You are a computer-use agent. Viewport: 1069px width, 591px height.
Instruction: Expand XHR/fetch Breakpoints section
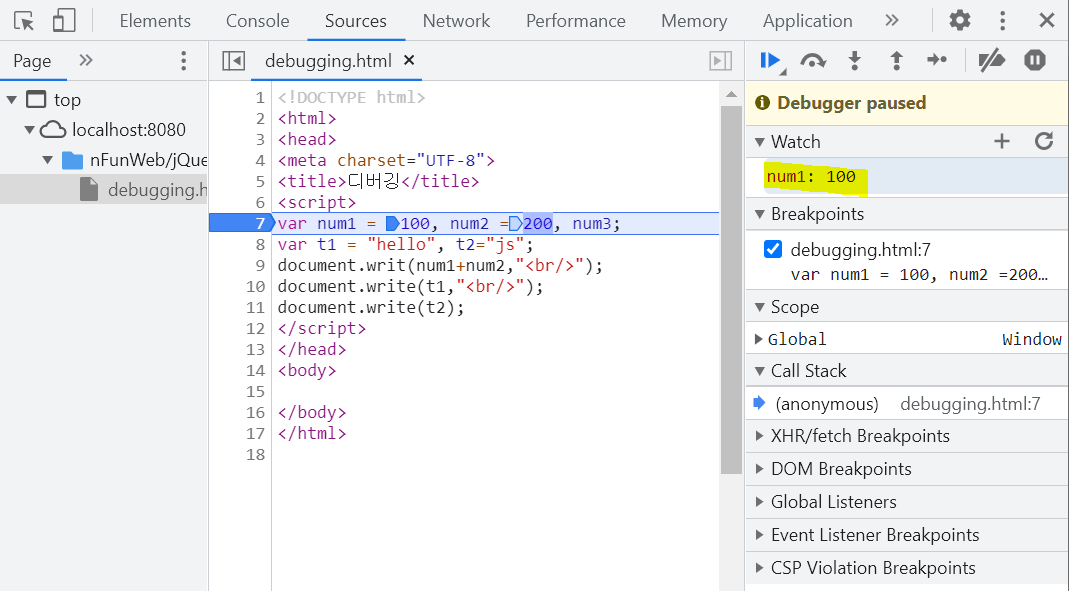click(759, 436)
